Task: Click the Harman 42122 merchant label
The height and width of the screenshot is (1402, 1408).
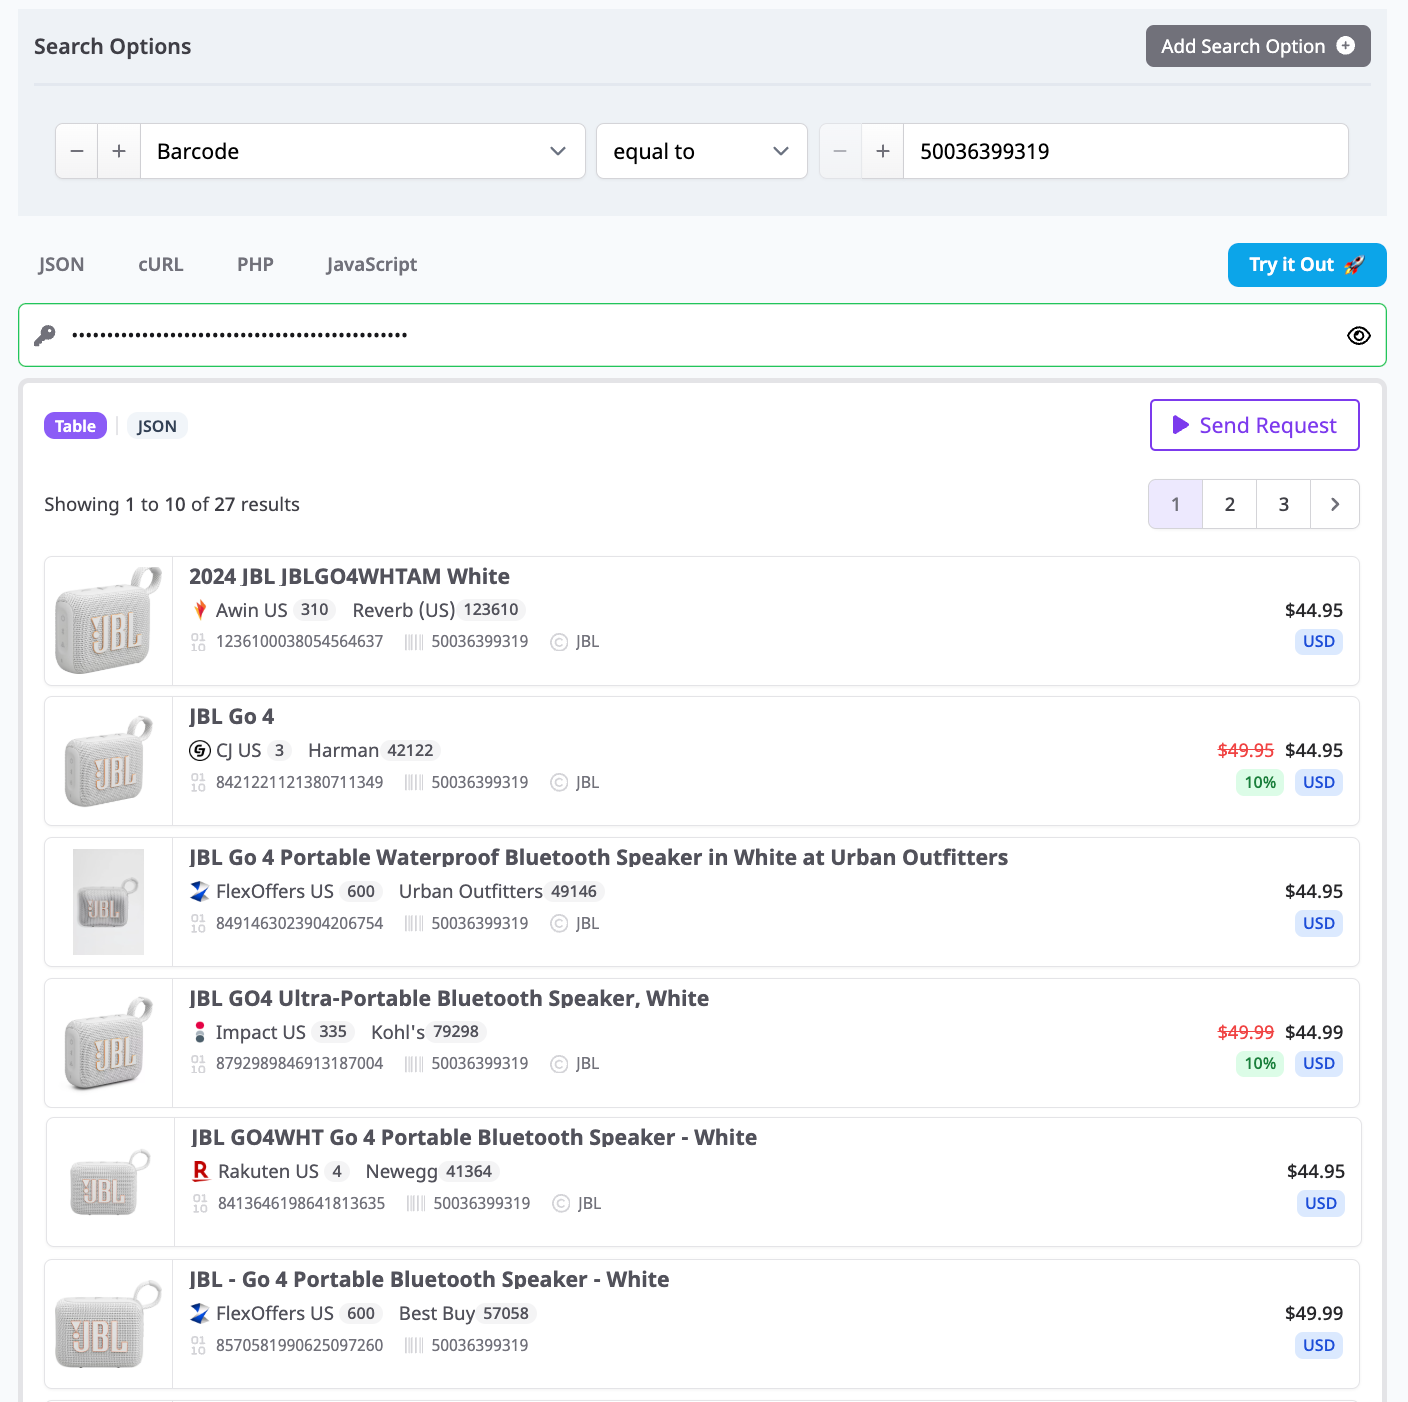Action: [373, 750]
